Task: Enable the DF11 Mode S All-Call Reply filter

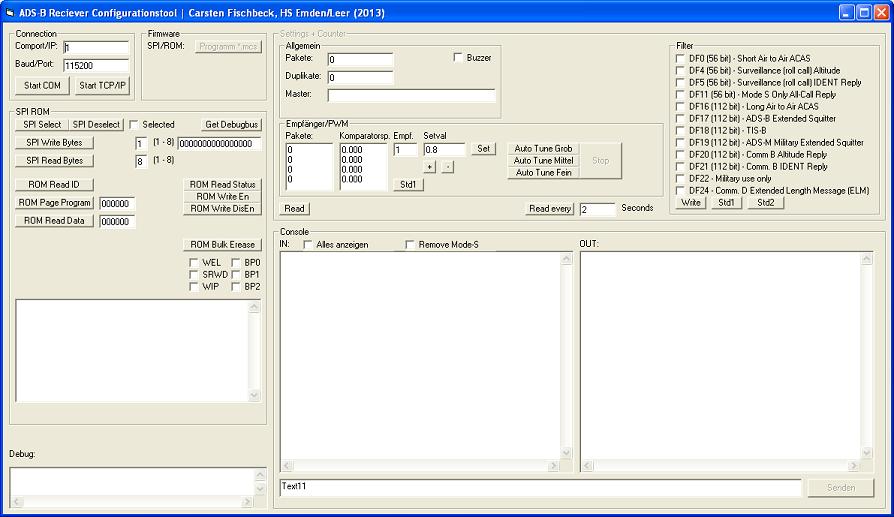Action: pyautogui.click(x=680, y=94)
